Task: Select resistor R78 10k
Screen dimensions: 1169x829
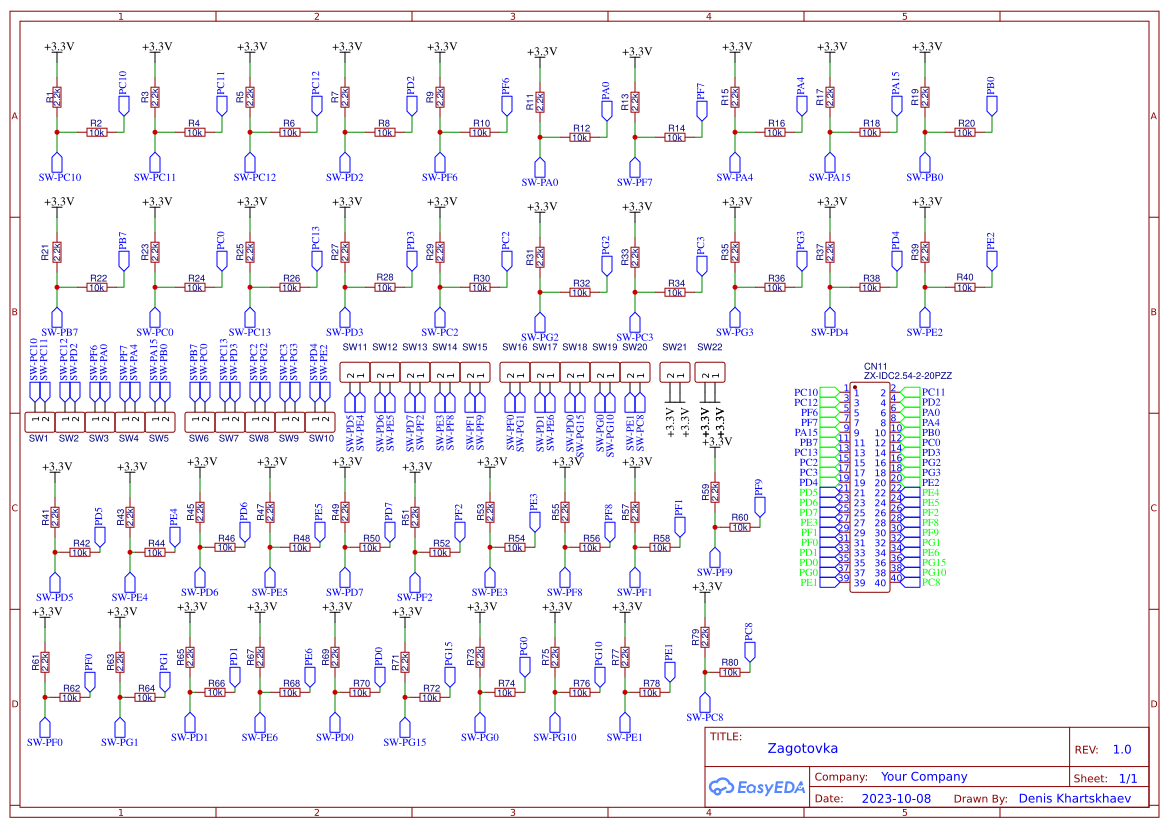Action: point(650,693)
